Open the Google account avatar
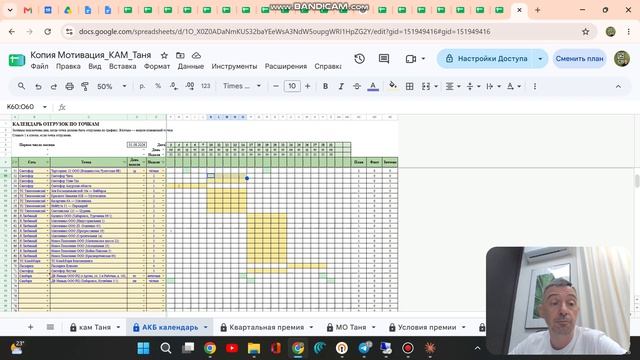This screenshot has width=640, height=360. pyautogui.click(x=622, y=59)
